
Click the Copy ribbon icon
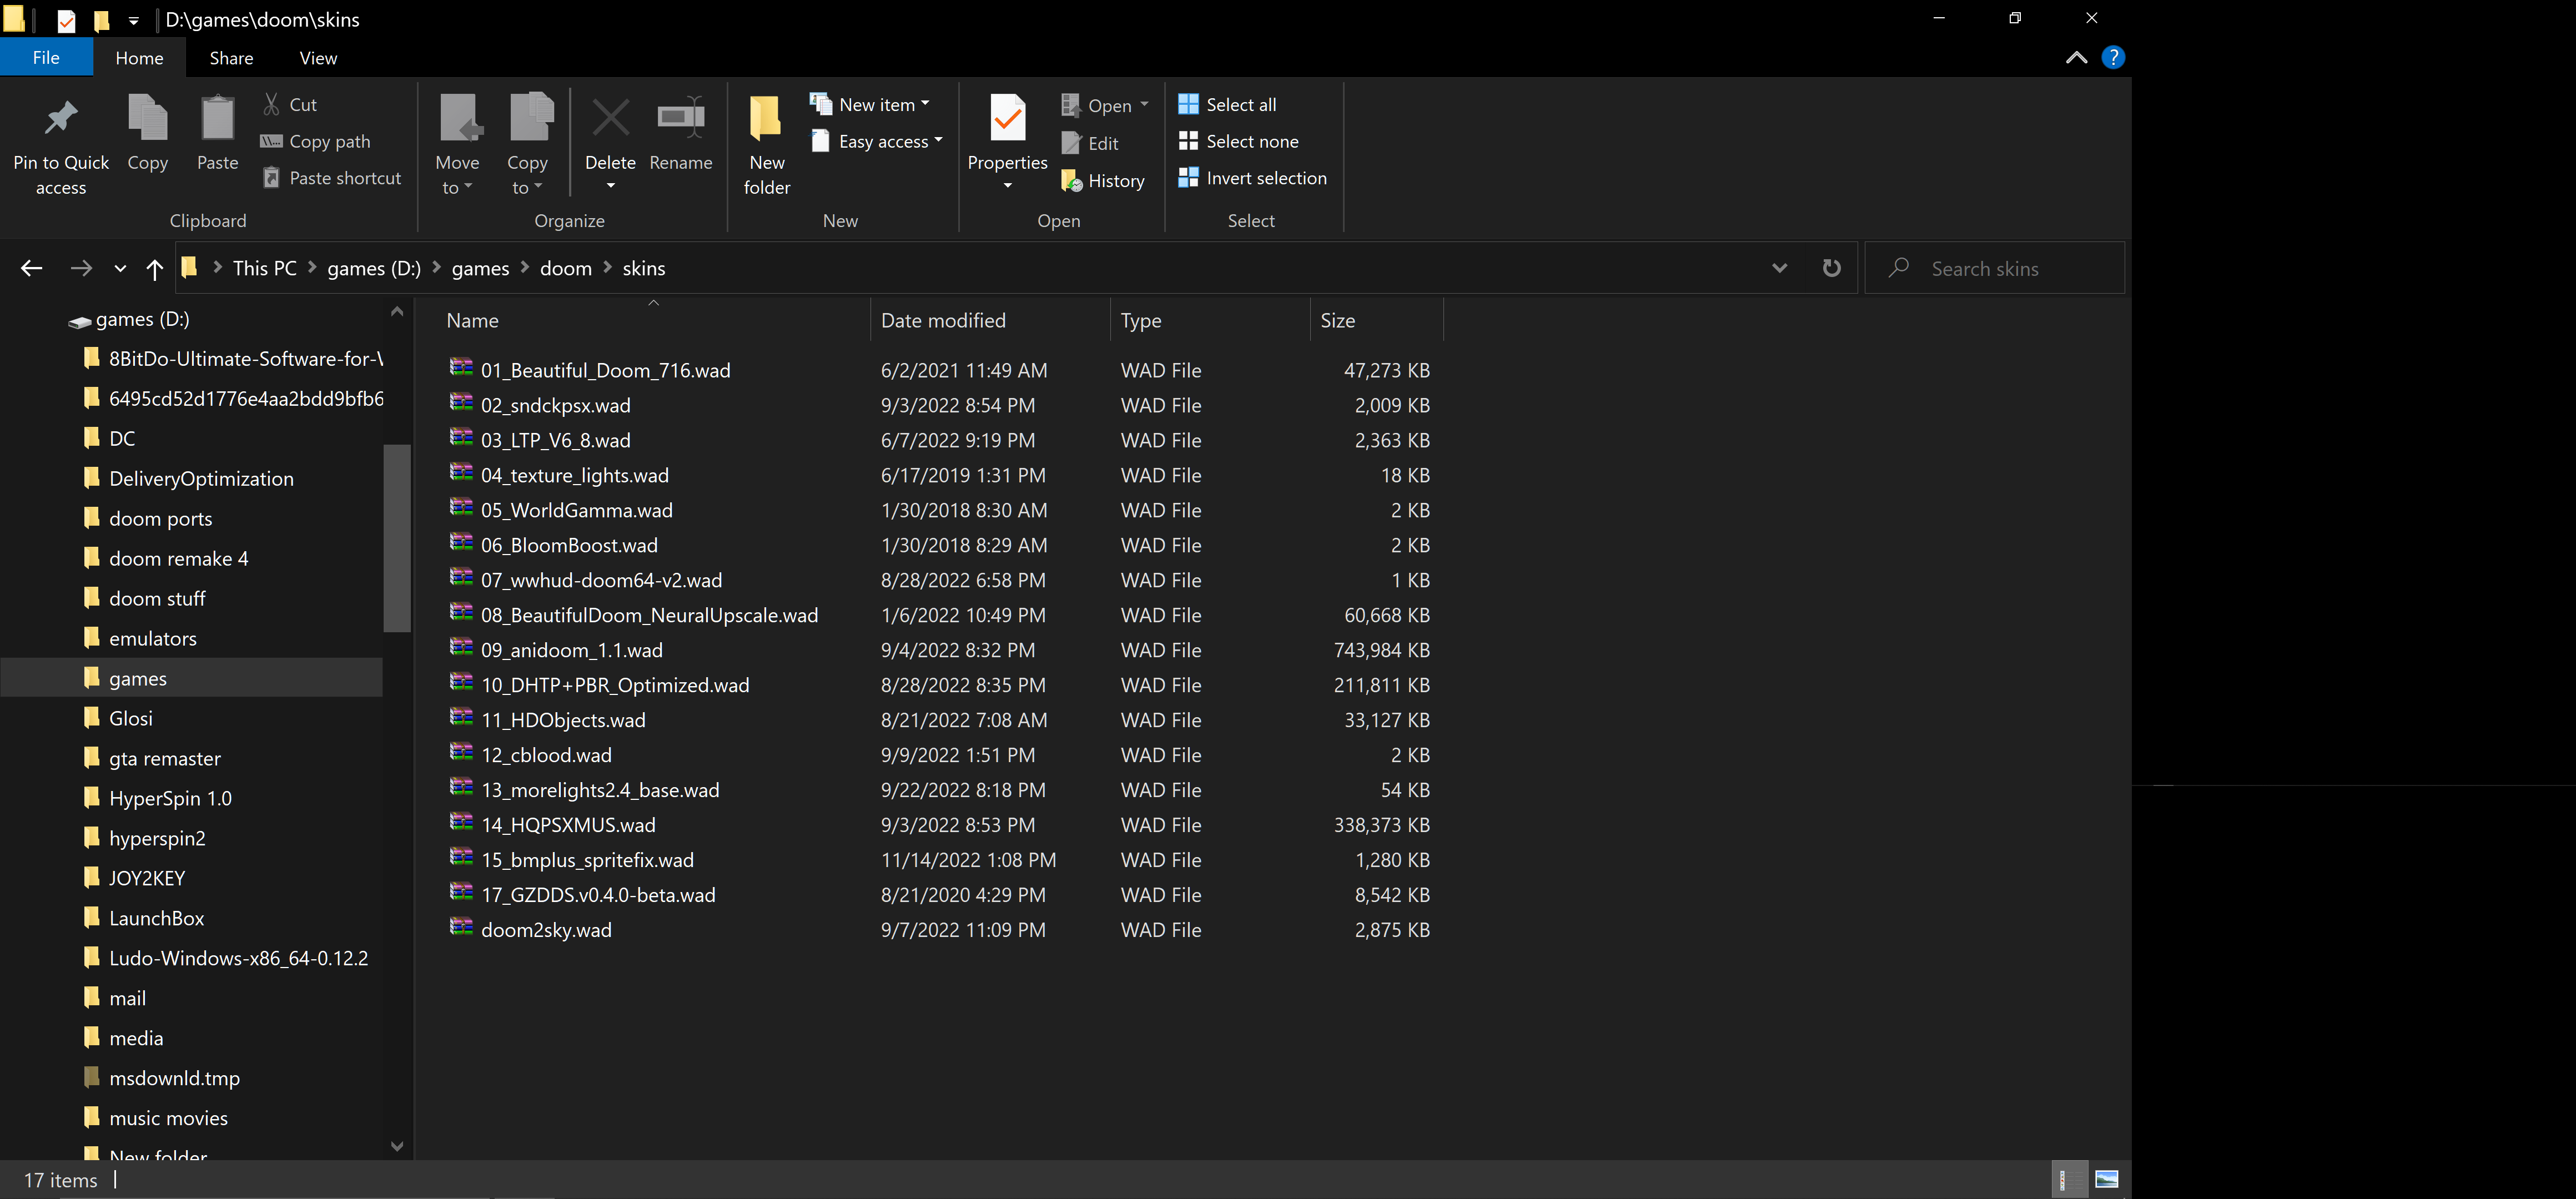pos(147,118)
